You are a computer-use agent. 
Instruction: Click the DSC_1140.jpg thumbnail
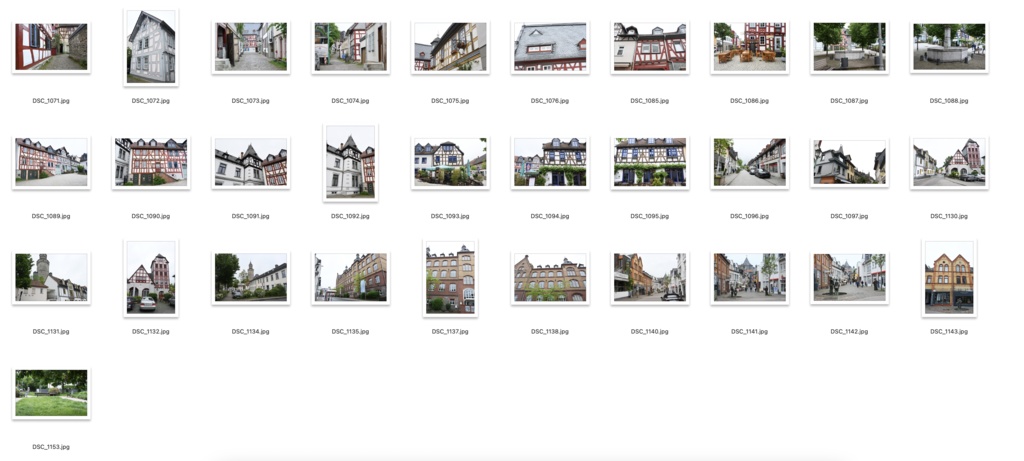650,278
